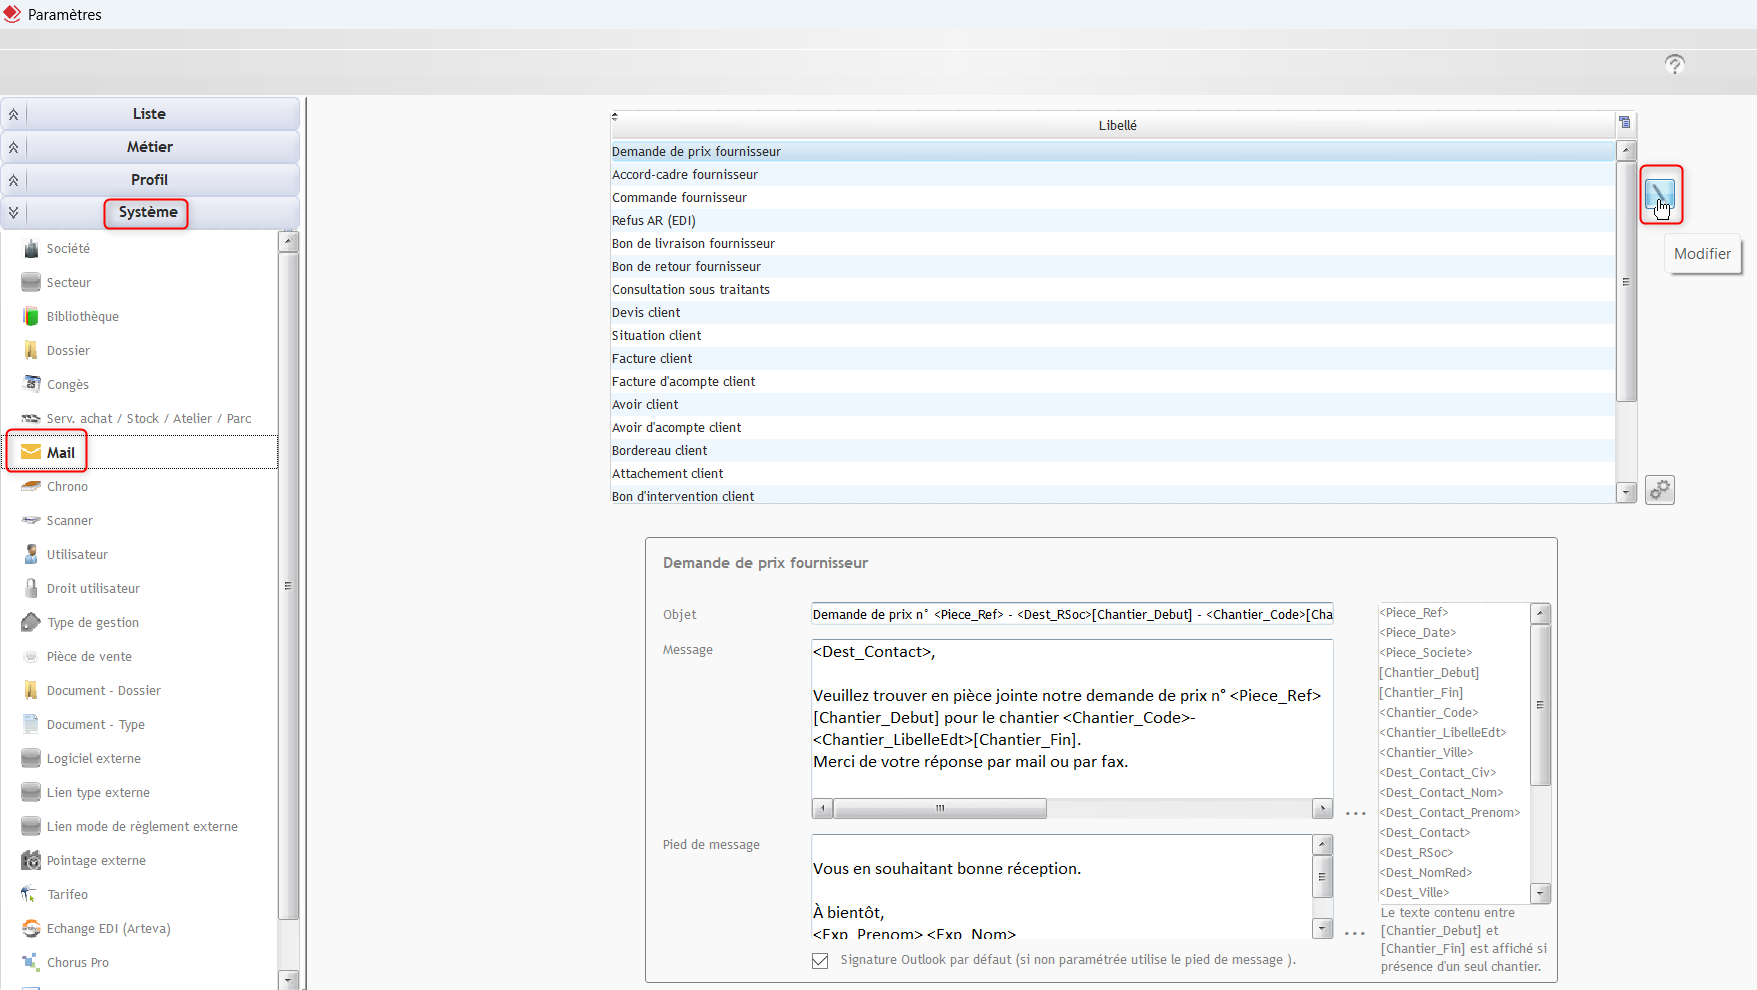The width and height of the screenshot is (1757, 990).
Task: Click into the Objet text field
Action: (x=1071, y=615)
